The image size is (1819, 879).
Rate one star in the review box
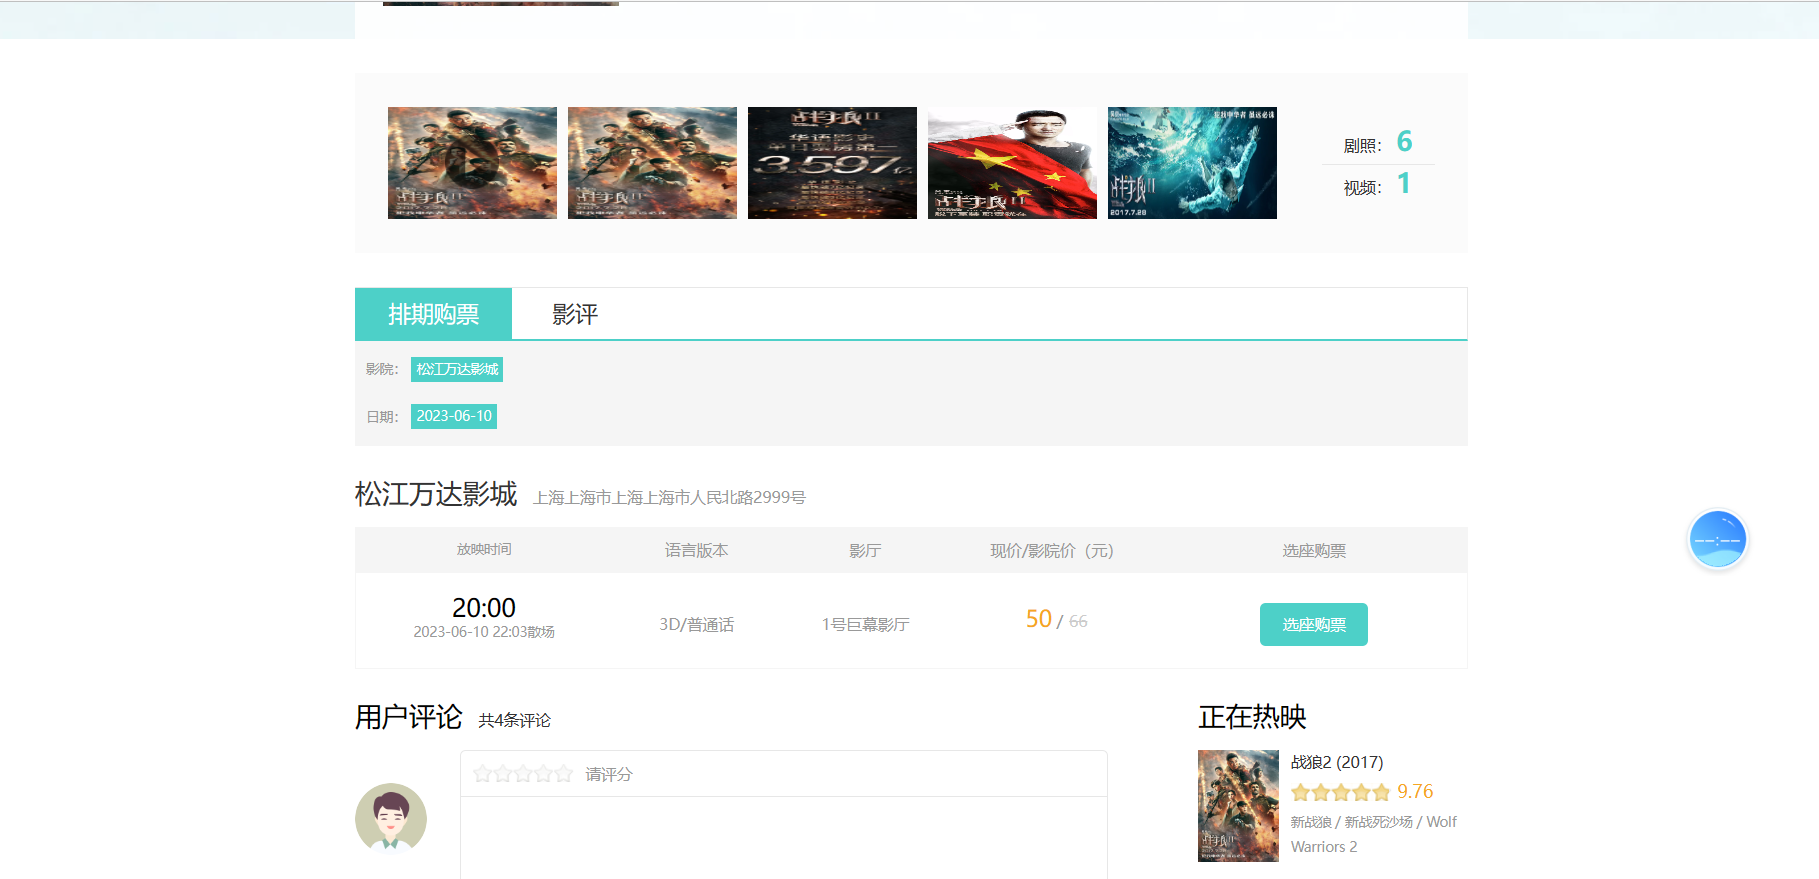tap(483, 774)
